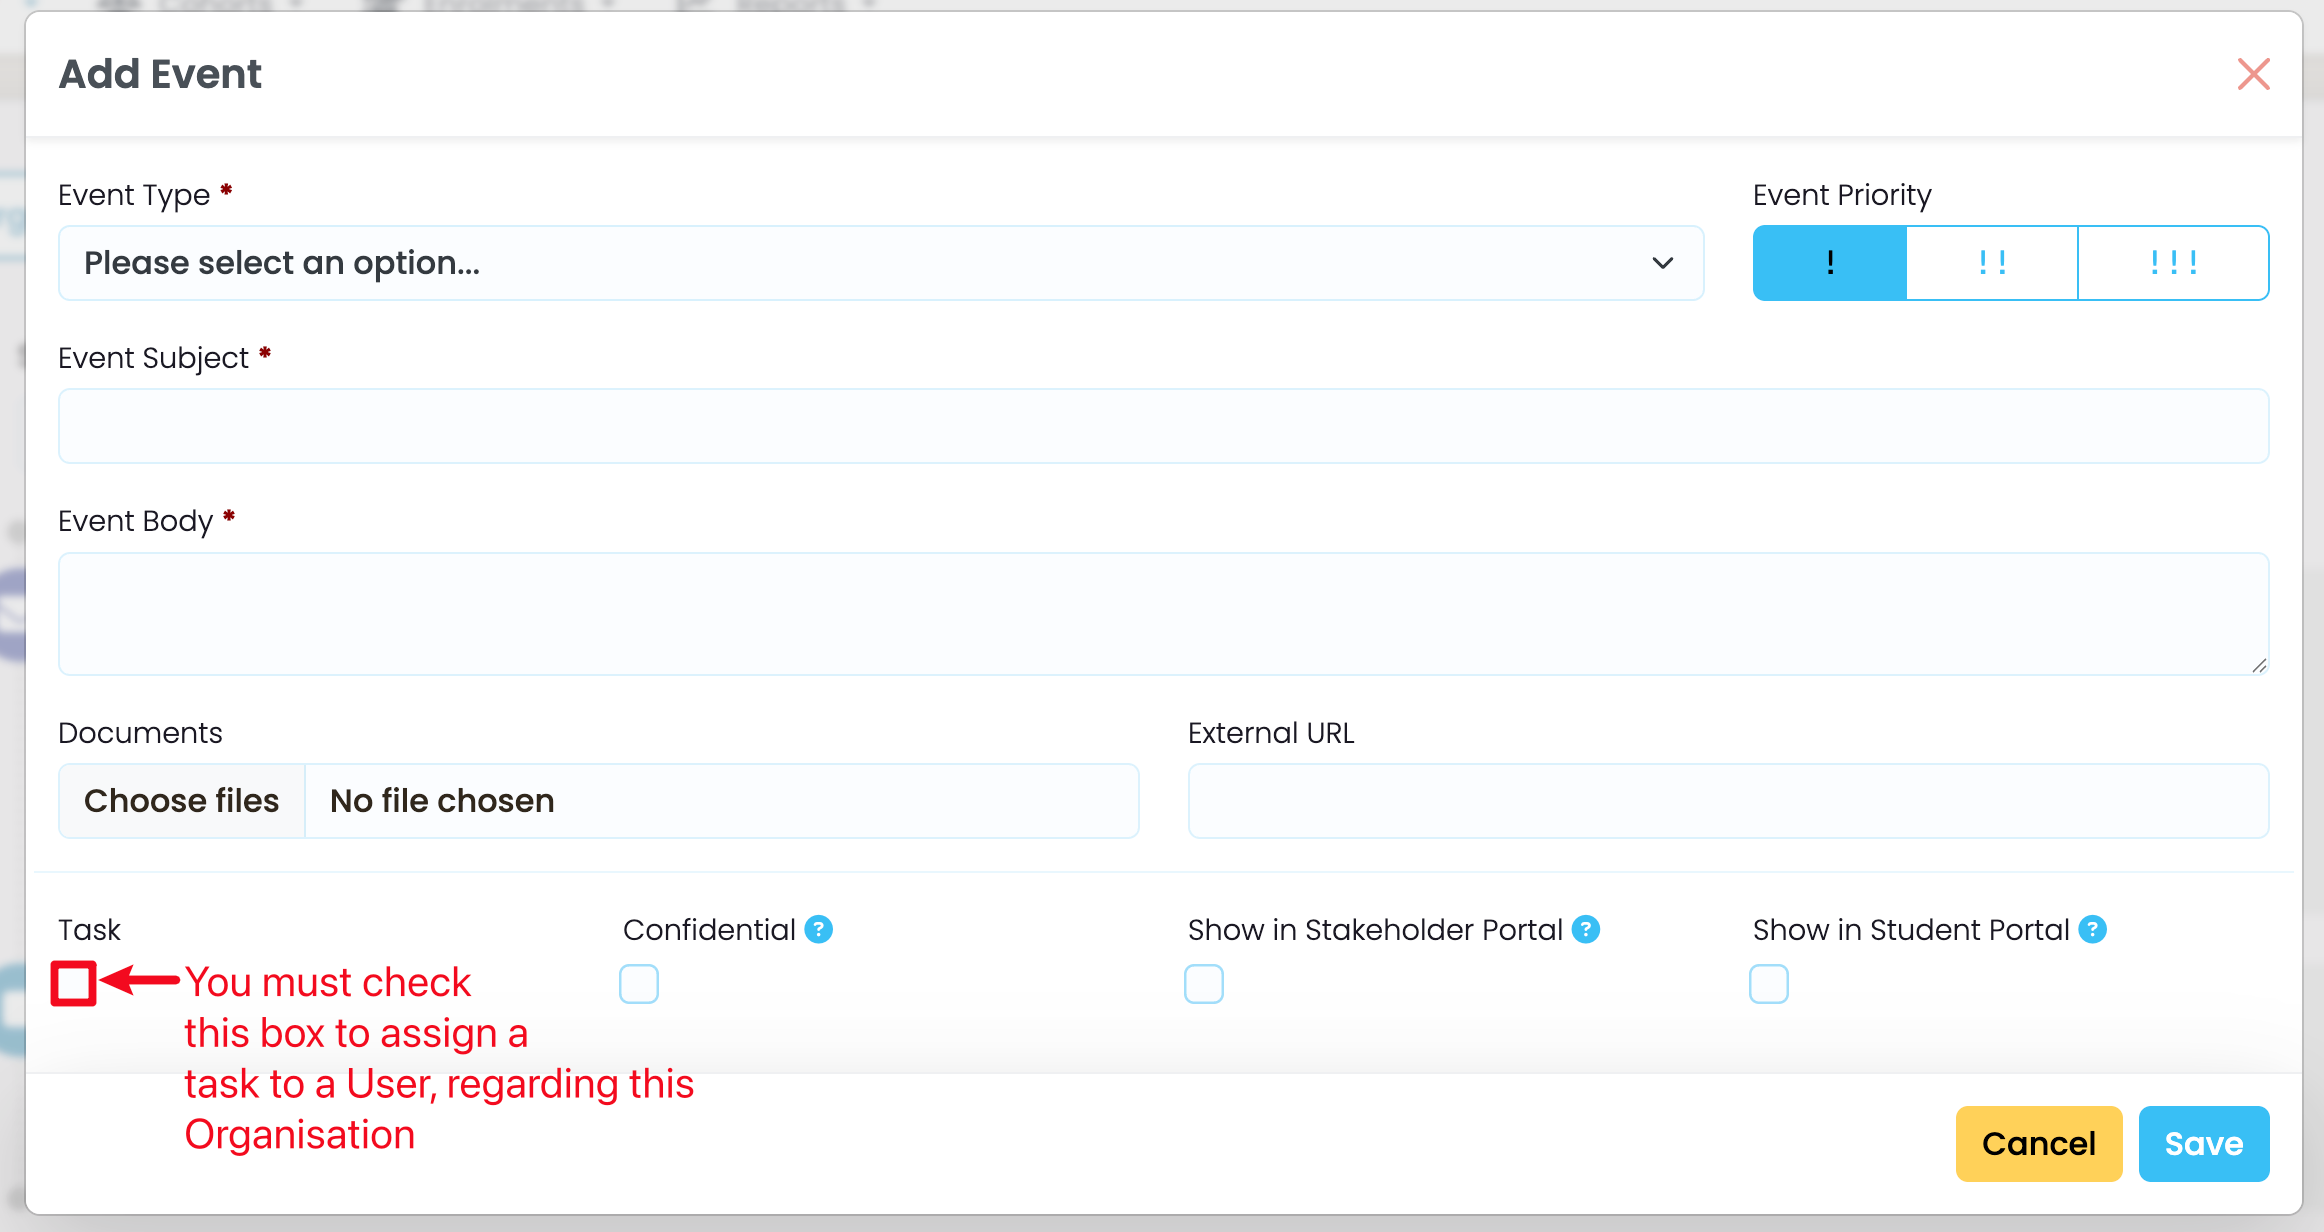2324x1232 pixels.
Task: Click the Stakeholder Portal help icon
Action: 1586,930
